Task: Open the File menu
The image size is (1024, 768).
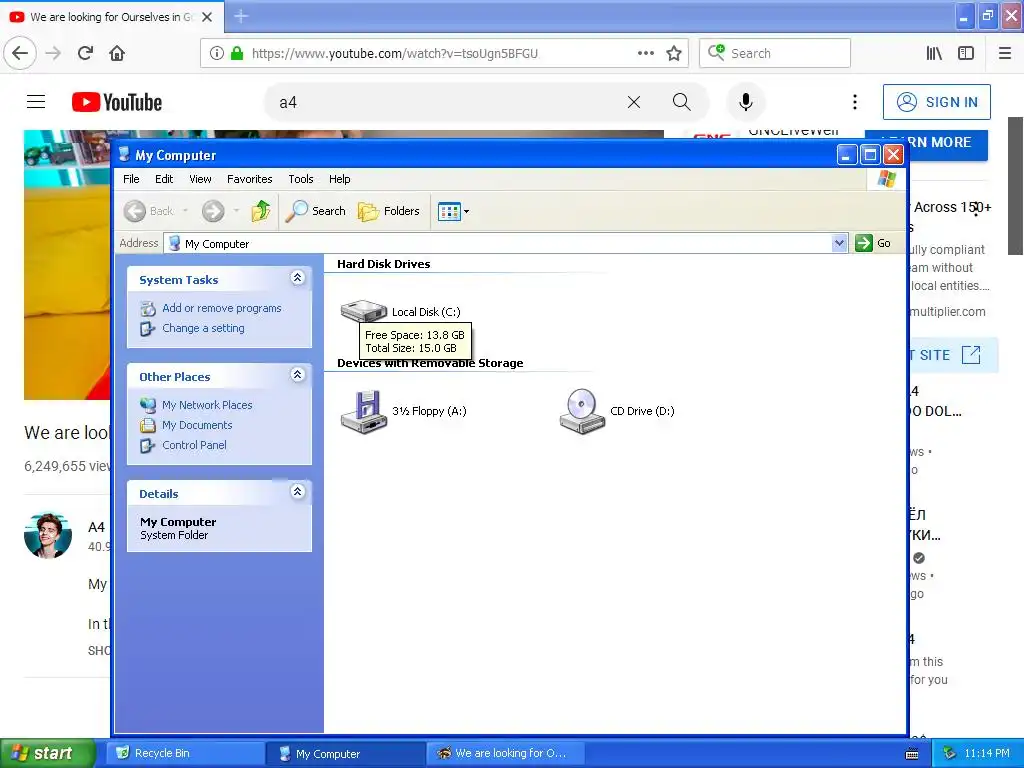Action: click(x=131, y=179)
